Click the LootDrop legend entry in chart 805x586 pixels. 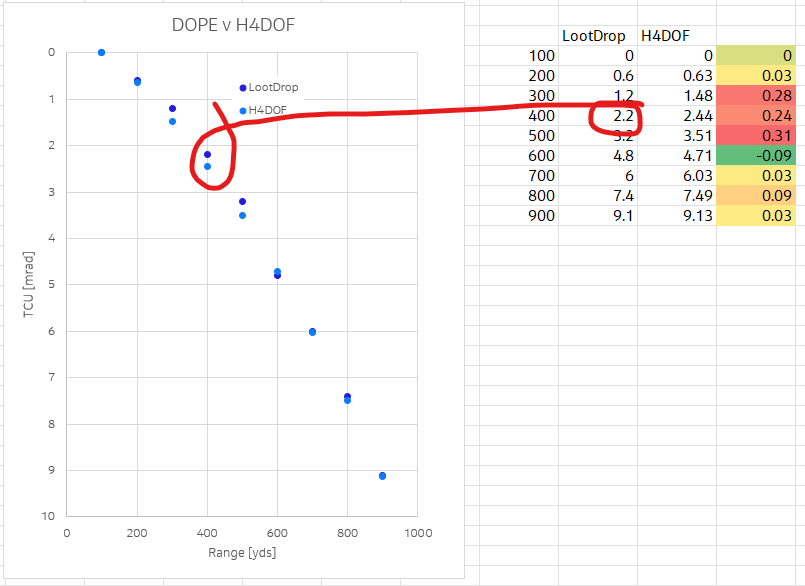(272, 88)
